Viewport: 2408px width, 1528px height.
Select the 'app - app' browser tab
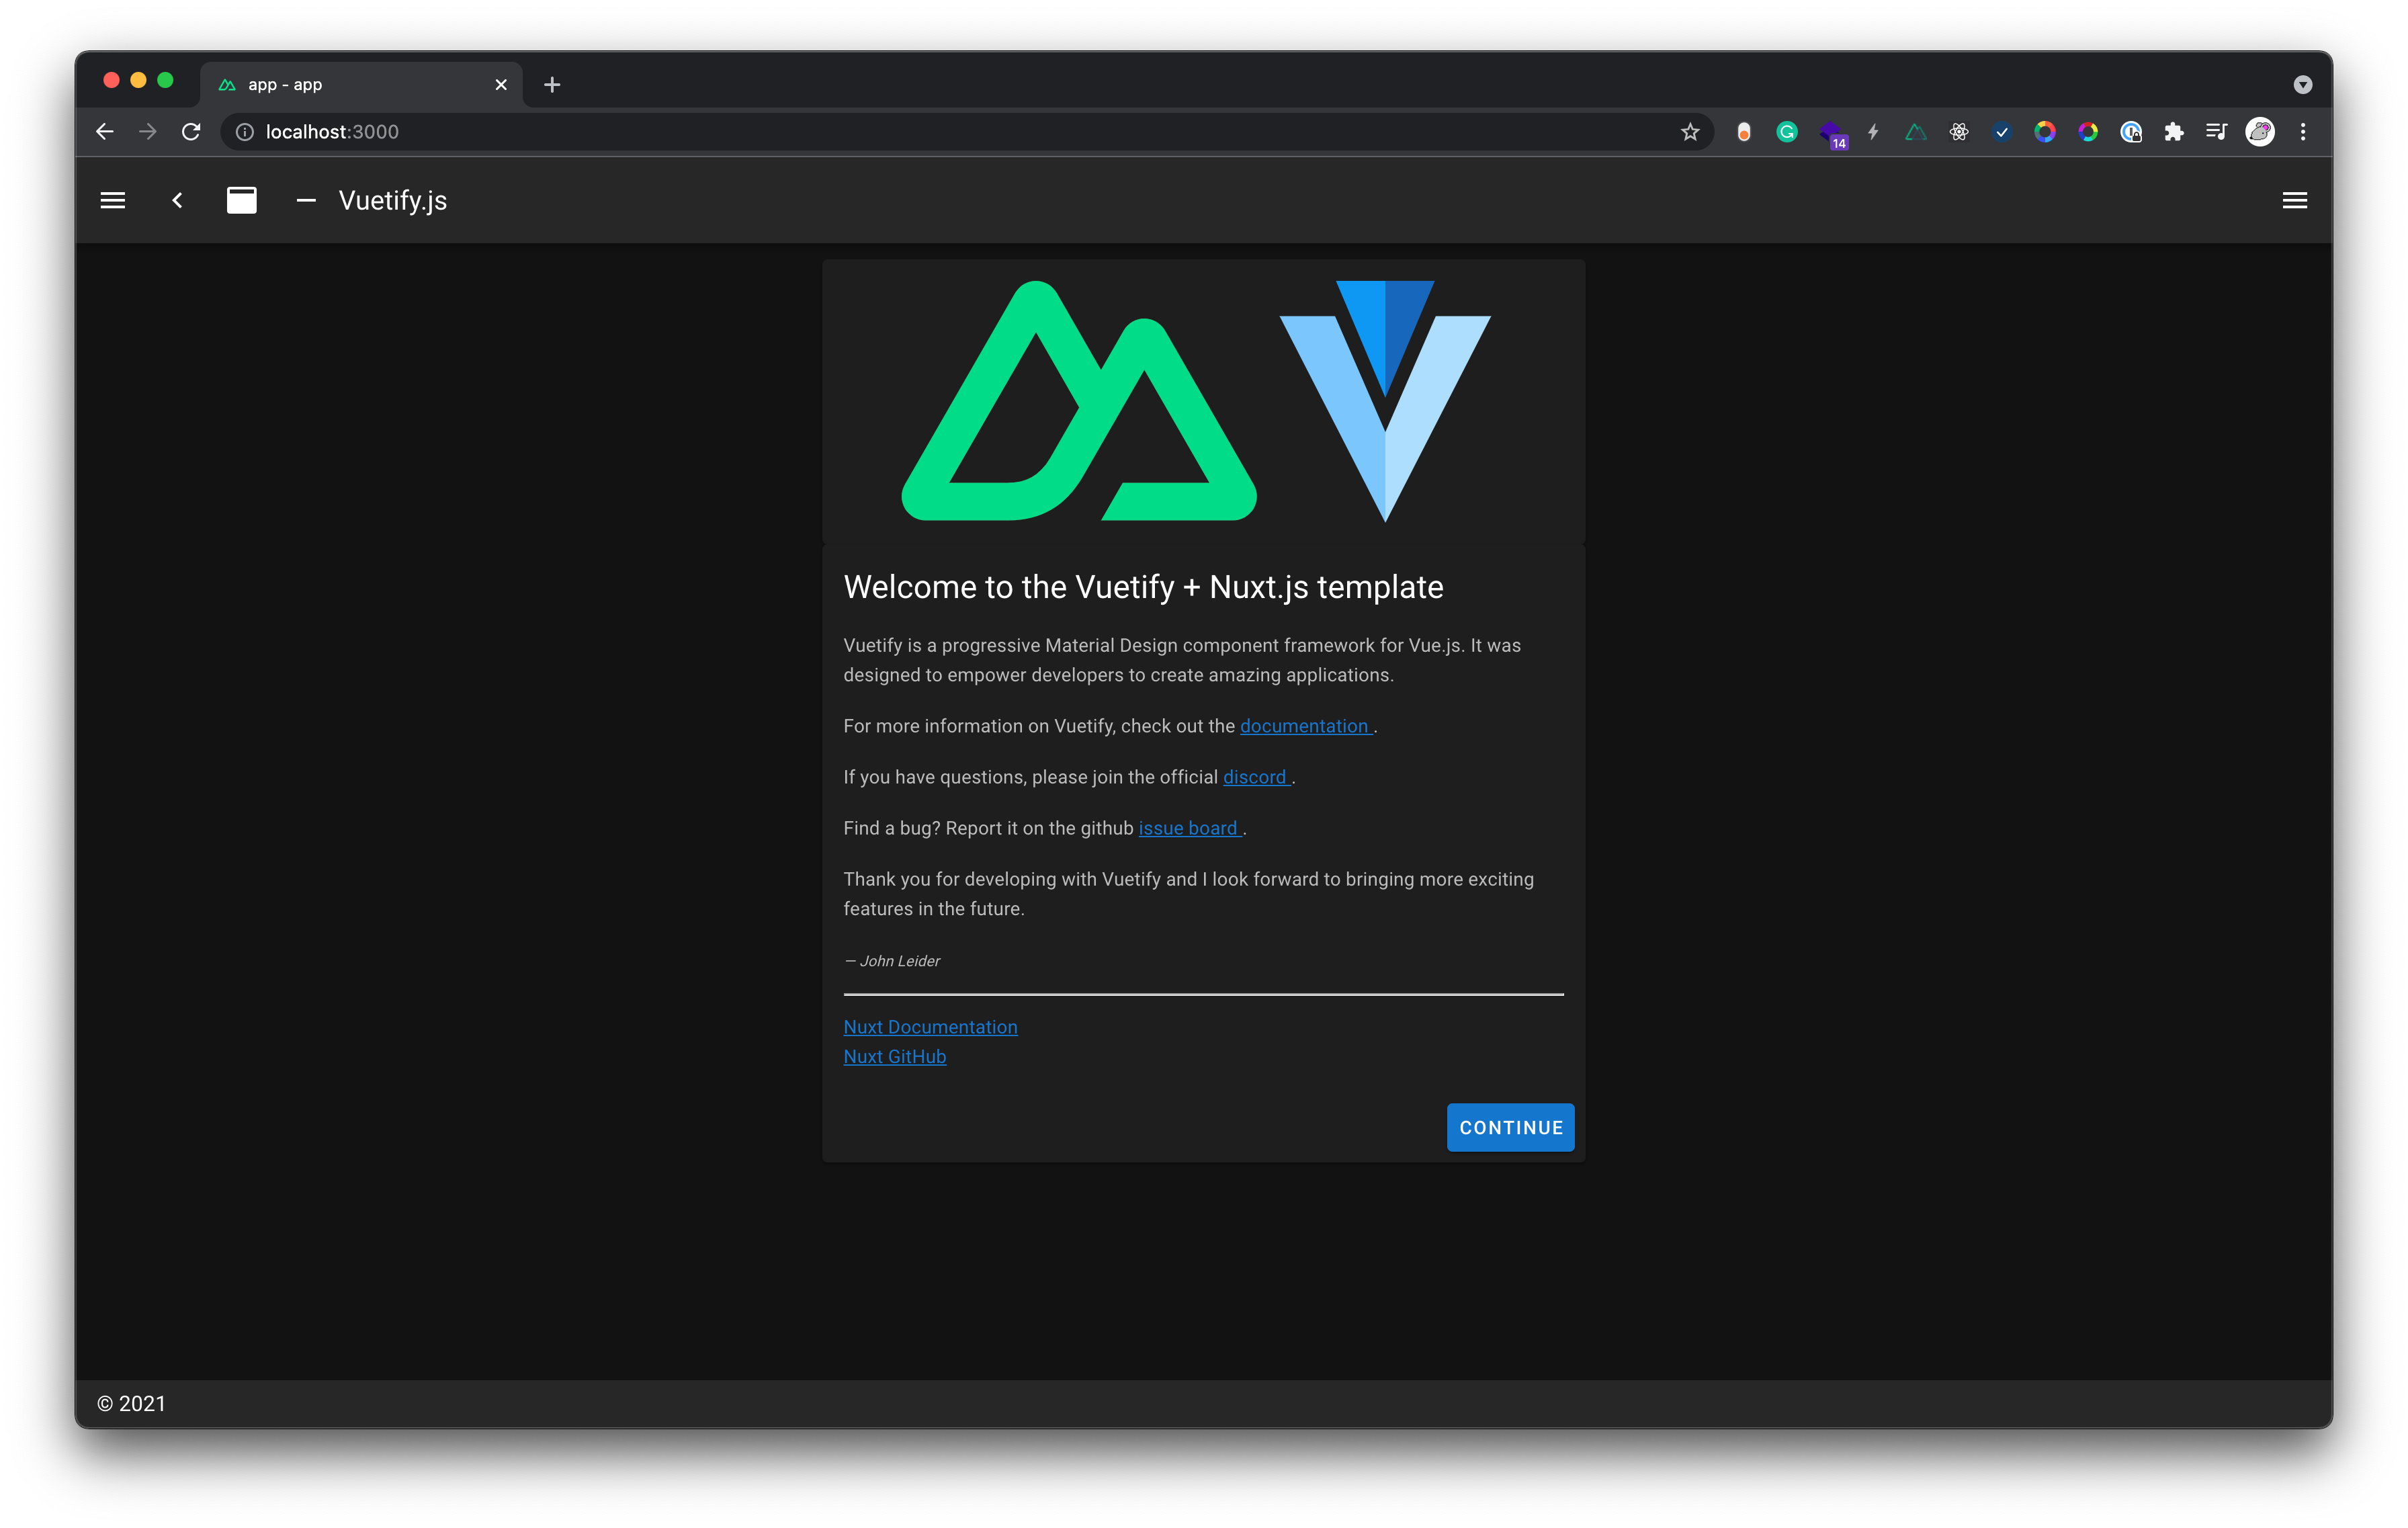coord(361,85)
